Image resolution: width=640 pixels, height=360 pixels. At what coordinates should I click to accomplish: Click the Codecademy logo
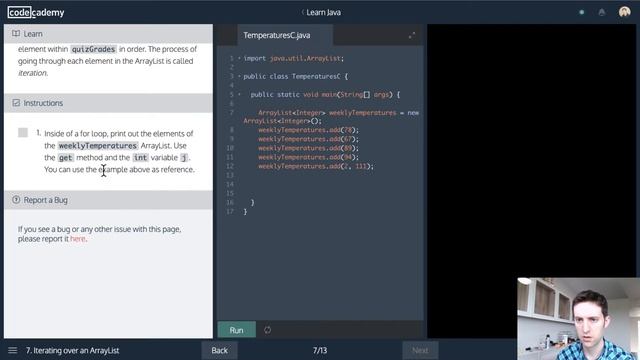[x=36, y=13]
